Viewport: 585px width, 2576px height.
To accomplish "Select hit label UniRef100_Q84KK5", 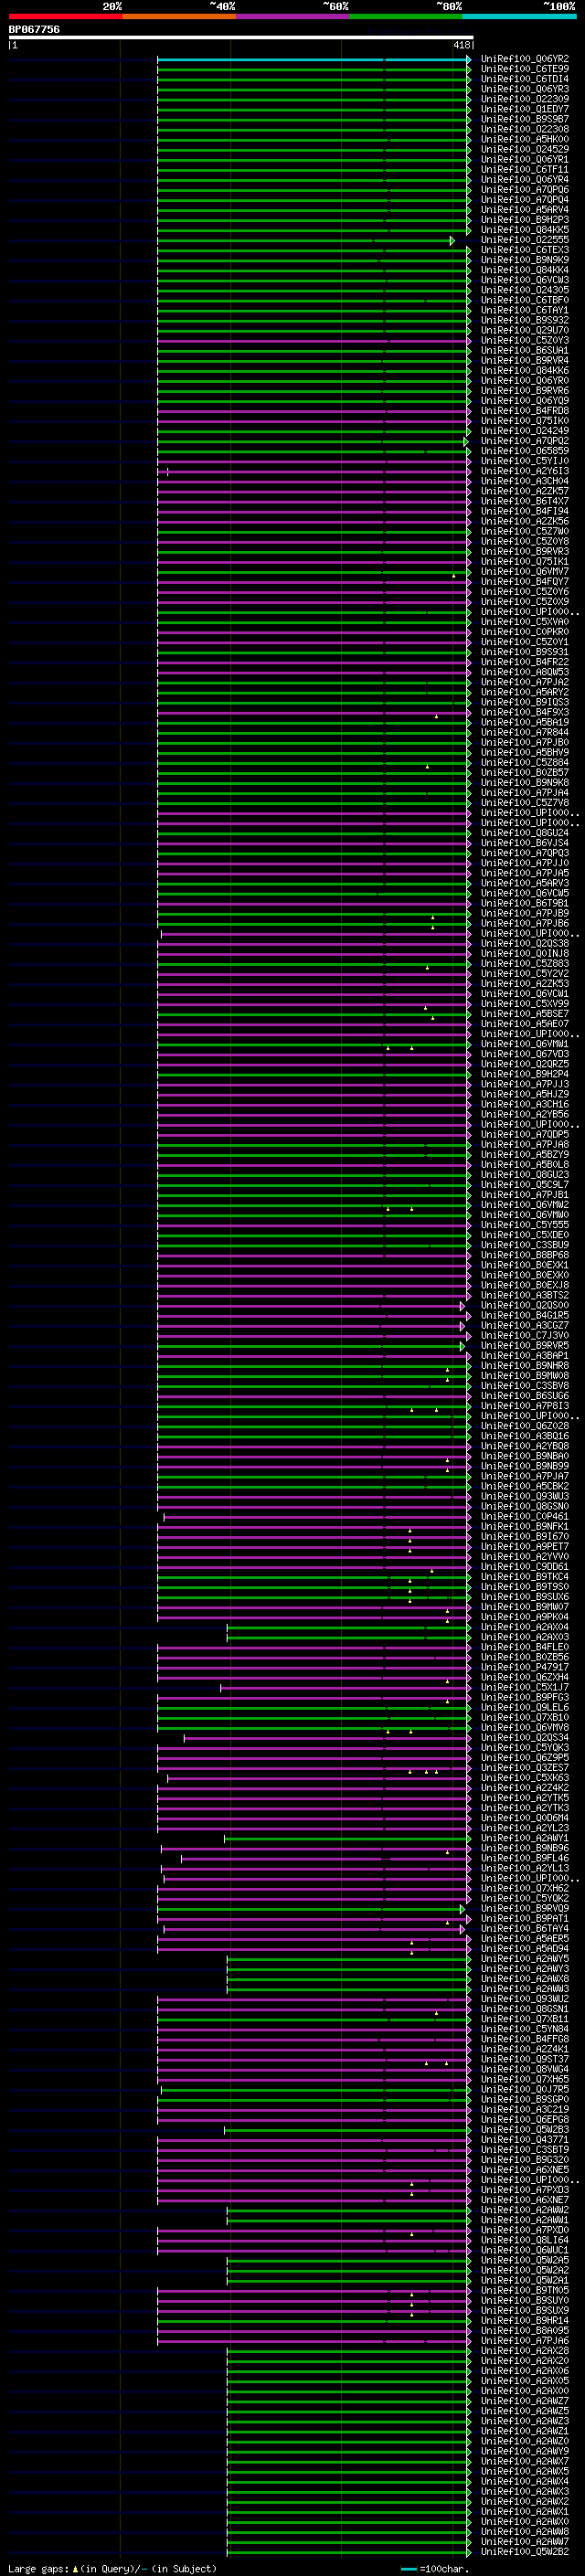I will coord(525,230).
